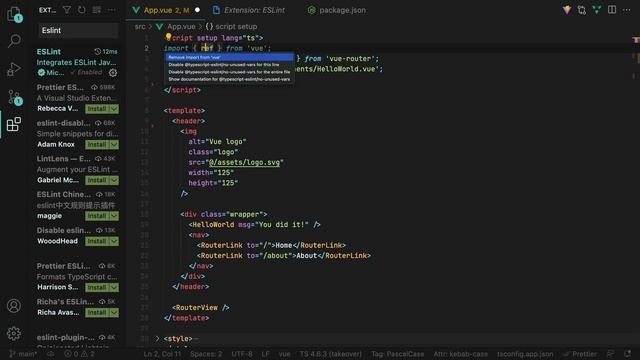Click Tag: PascalCase status item
The height and width of the screenshot is (360, 640).
(x=398, y=354)
